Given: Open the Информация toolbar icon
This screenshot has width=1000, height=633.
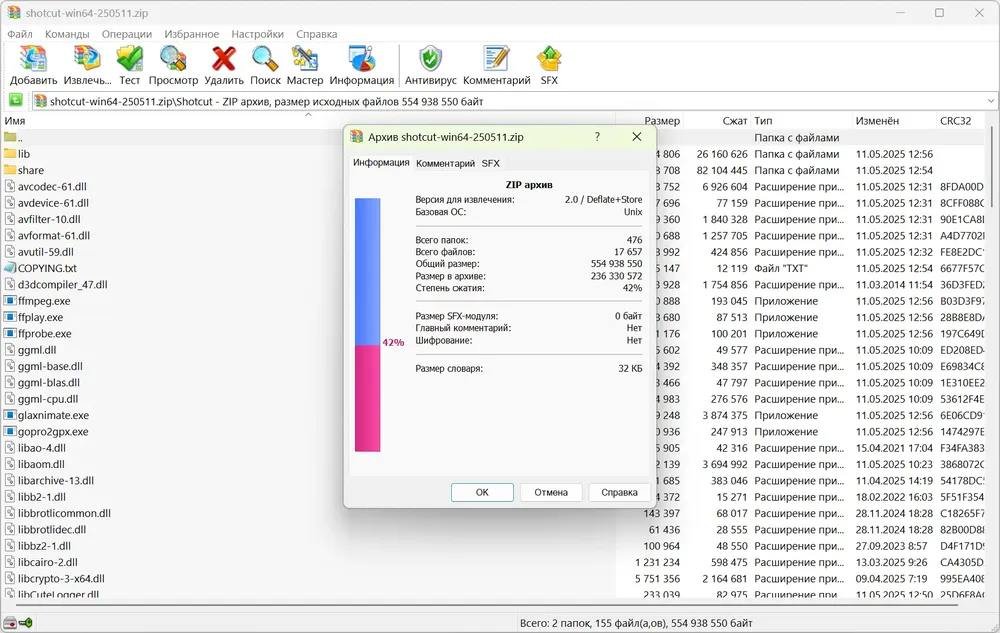Looking at the screenshot, I should [x=362, y=59].
